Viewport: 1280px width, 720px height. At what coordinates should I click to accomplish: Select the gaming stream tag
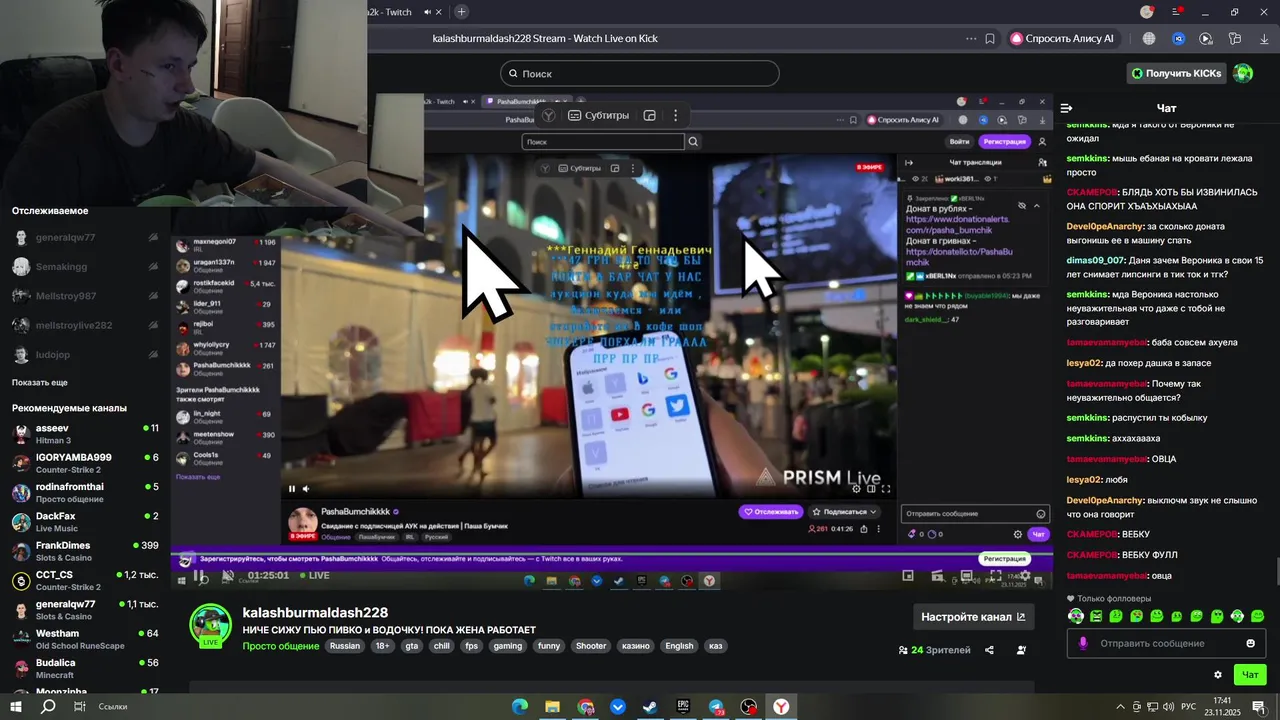[508, 646]
